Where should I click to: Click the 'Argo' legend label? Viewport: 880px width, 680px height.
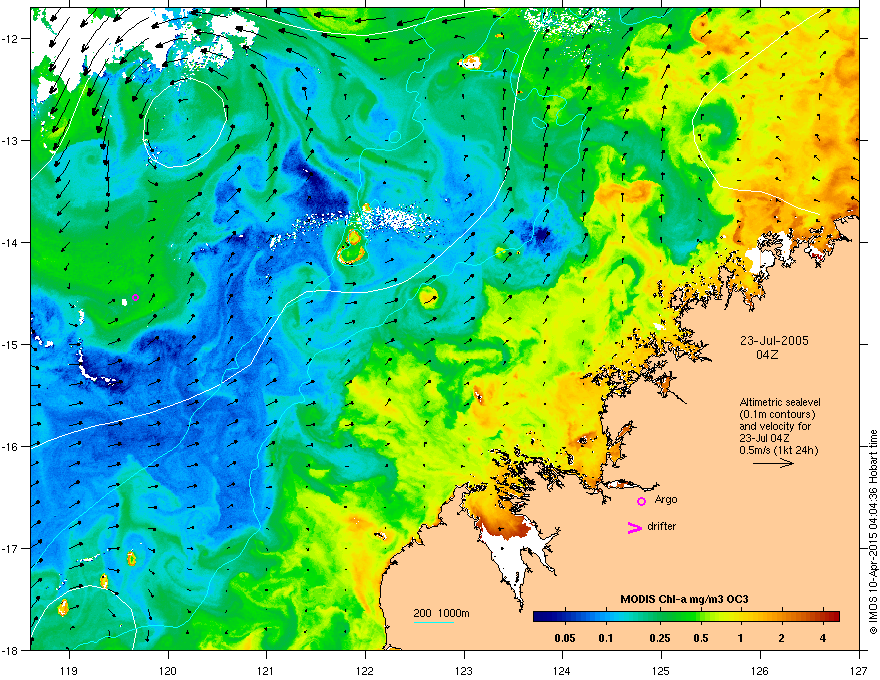coord(666,499)
